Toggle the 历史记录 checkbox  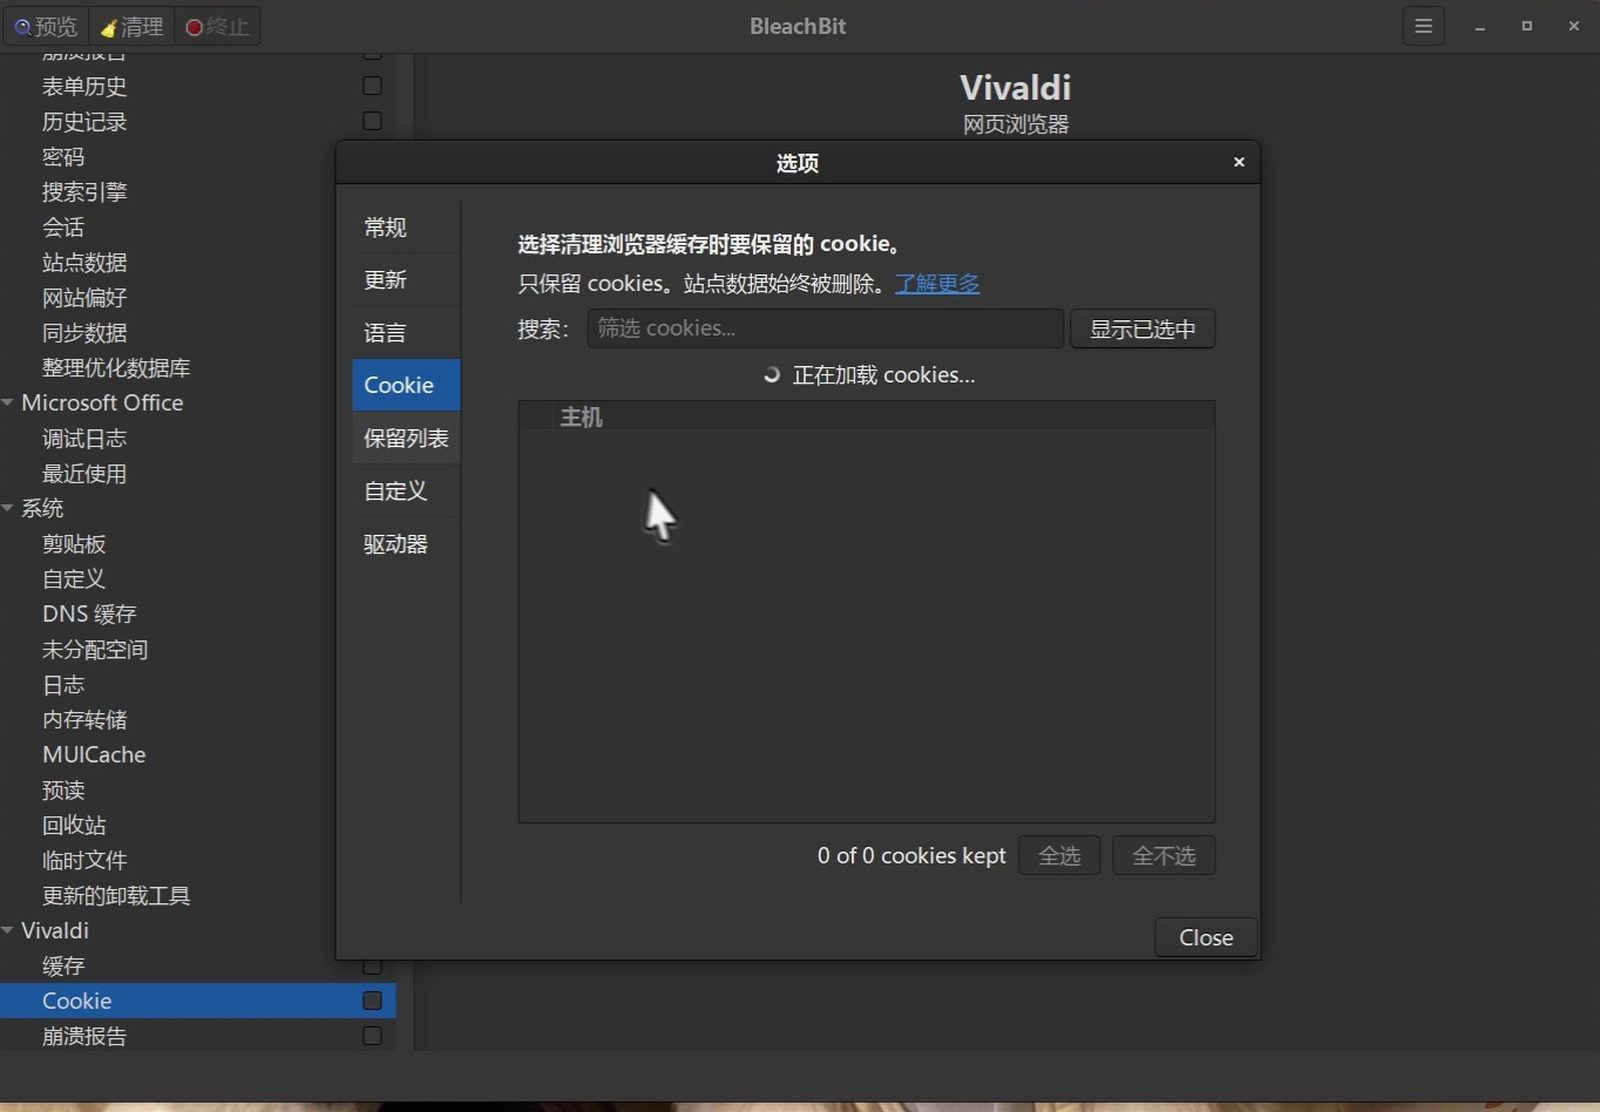372,121
